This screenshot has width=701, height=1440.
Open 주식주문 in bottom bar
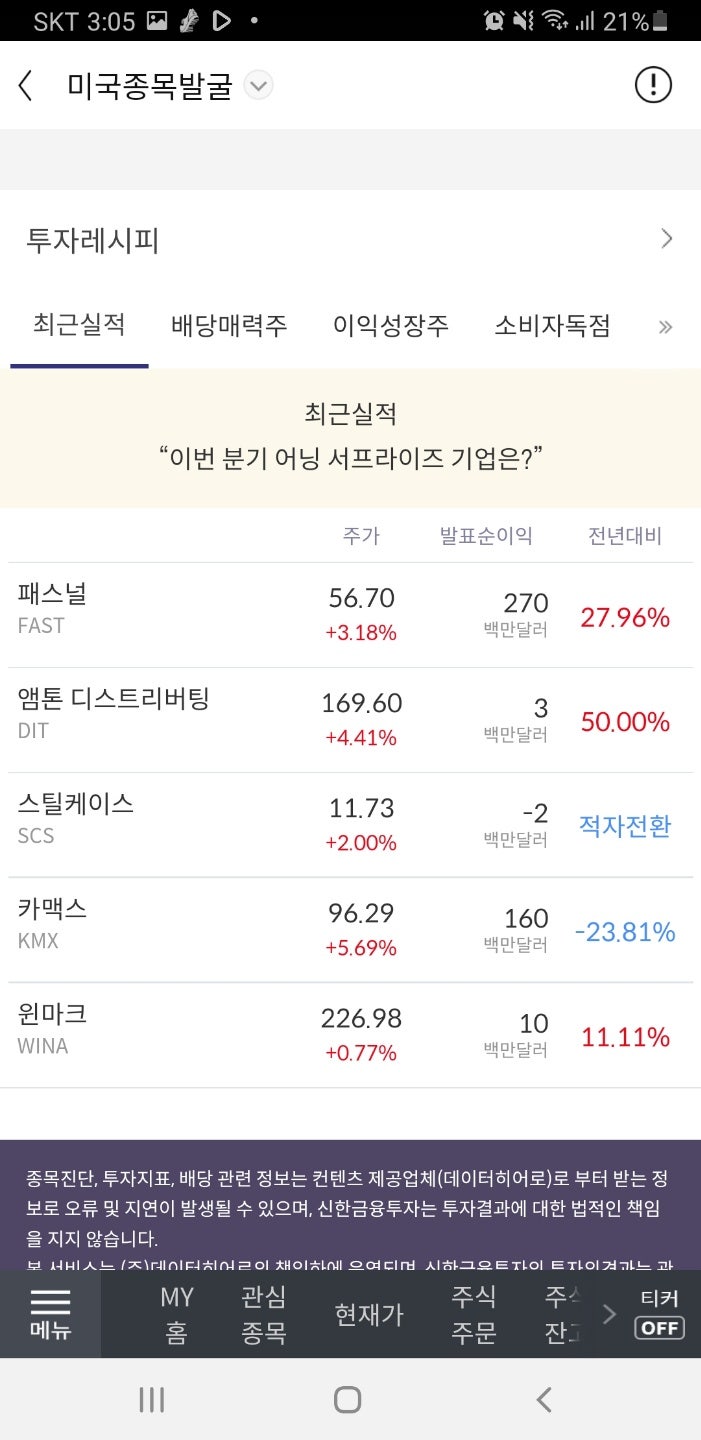(x=474, y=1314)
